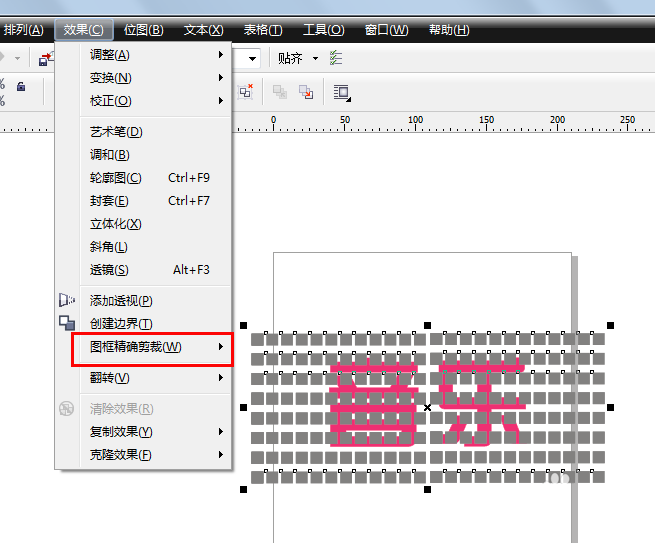655x543 pixels.
Task: Choose 艺术笔(D) from the effects menu
Action: coord(155,132)
